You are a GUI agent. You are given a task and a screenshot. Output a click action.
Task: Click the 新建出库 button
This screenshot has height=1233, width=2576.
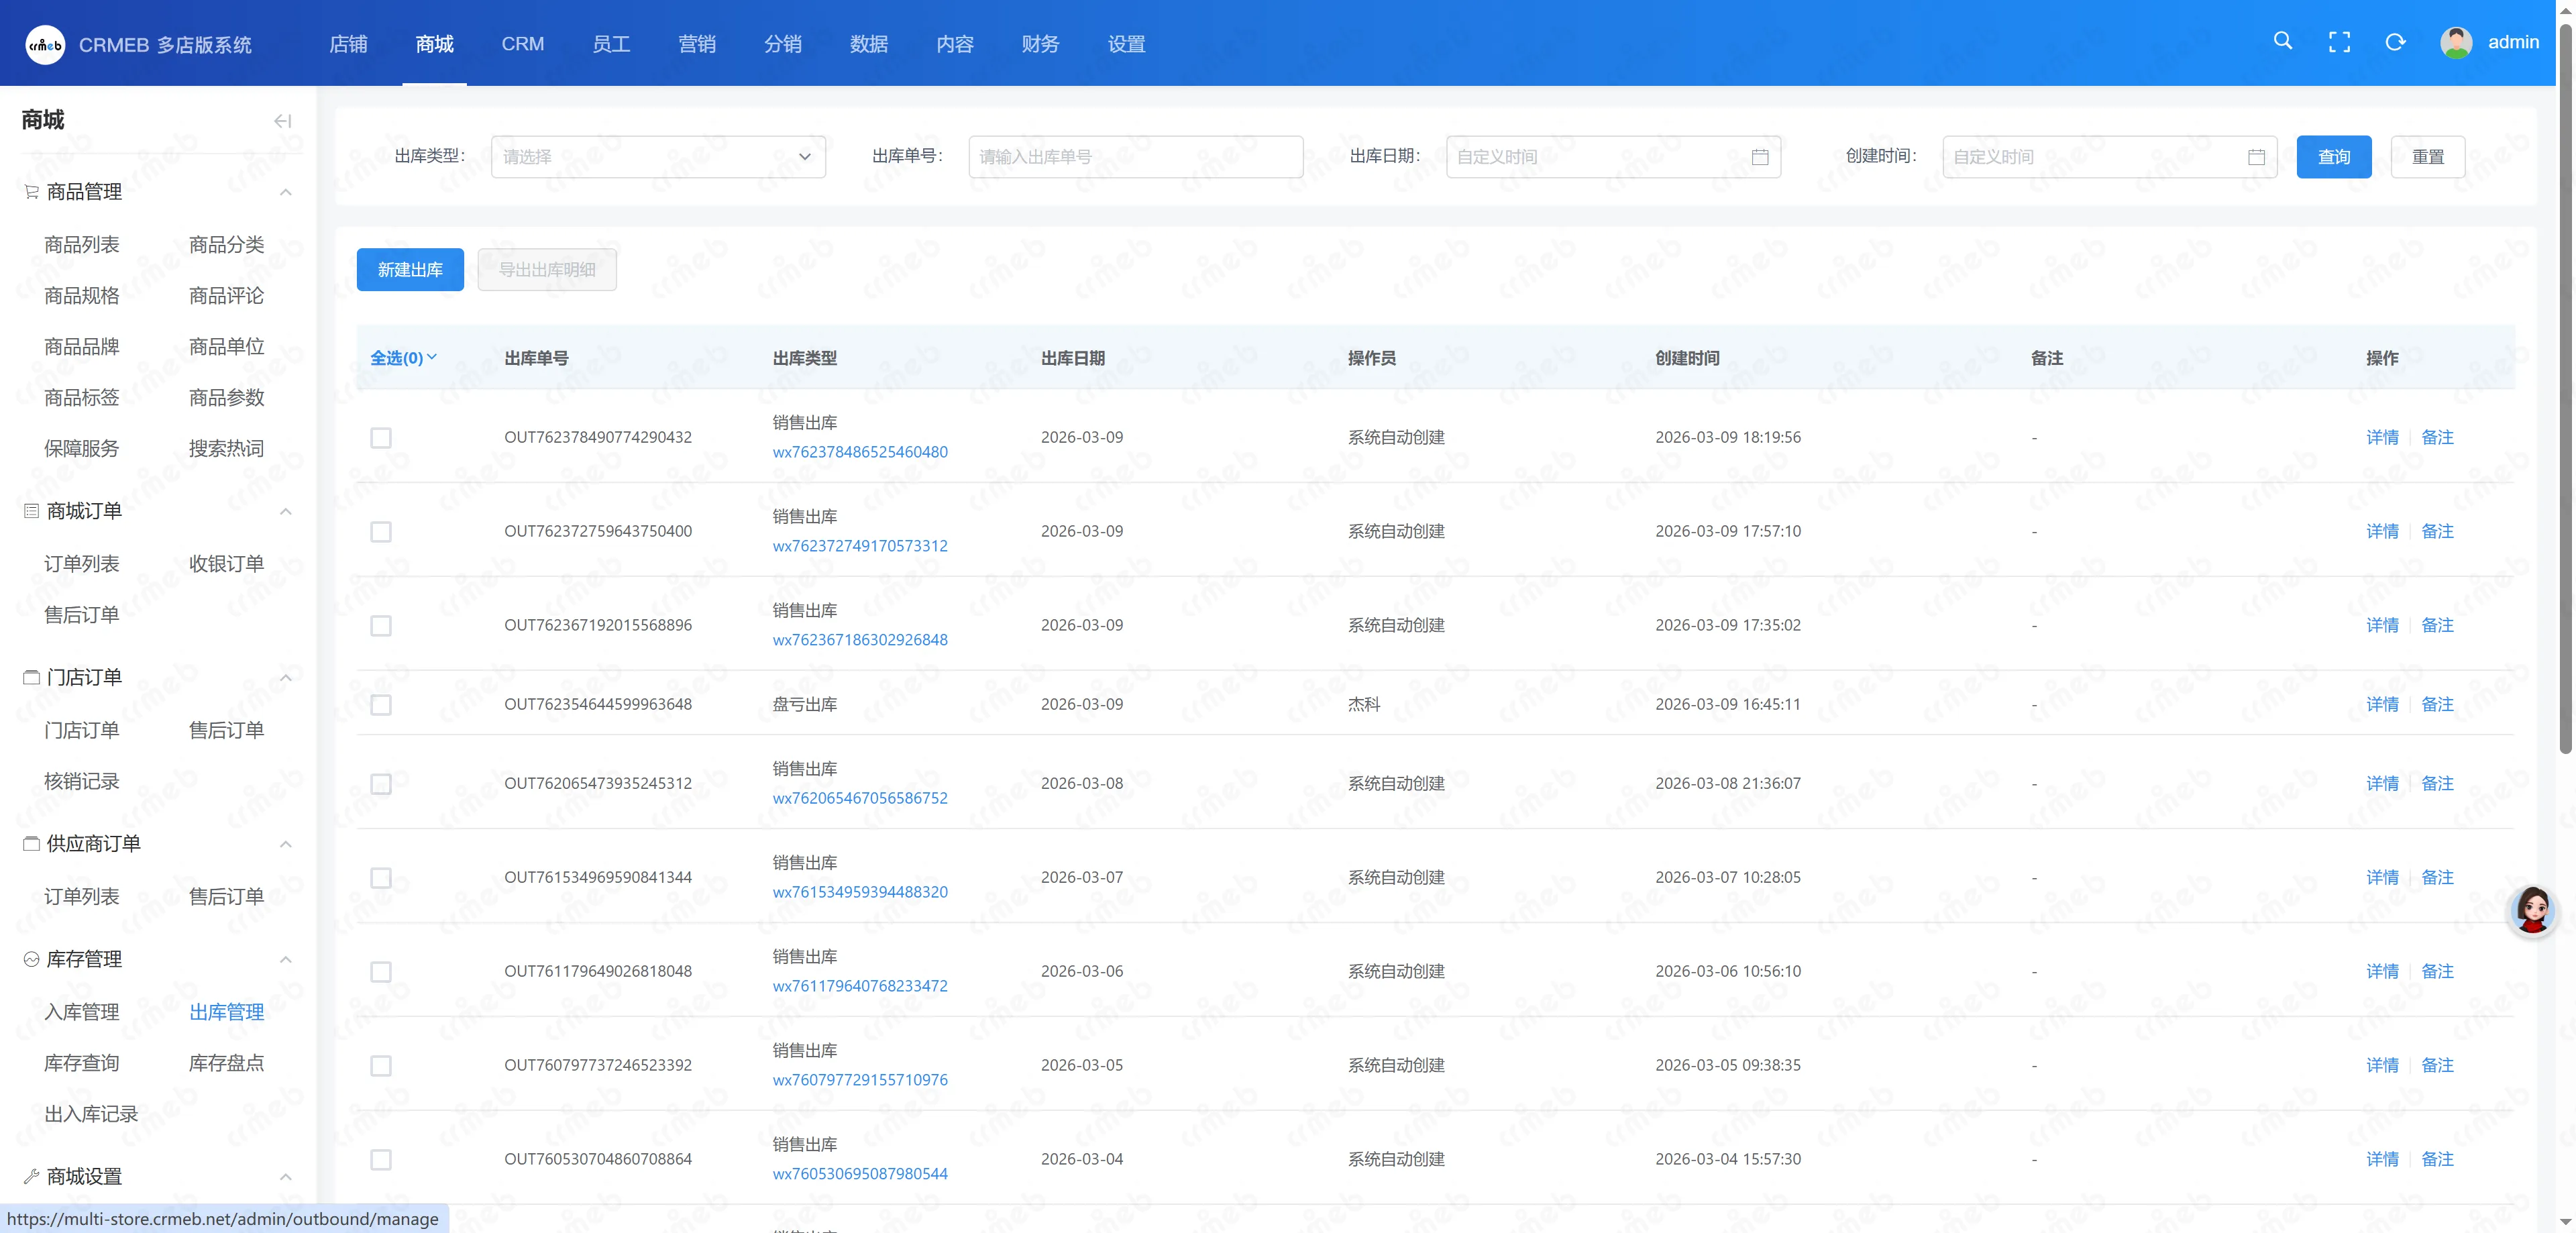[410, 270]
